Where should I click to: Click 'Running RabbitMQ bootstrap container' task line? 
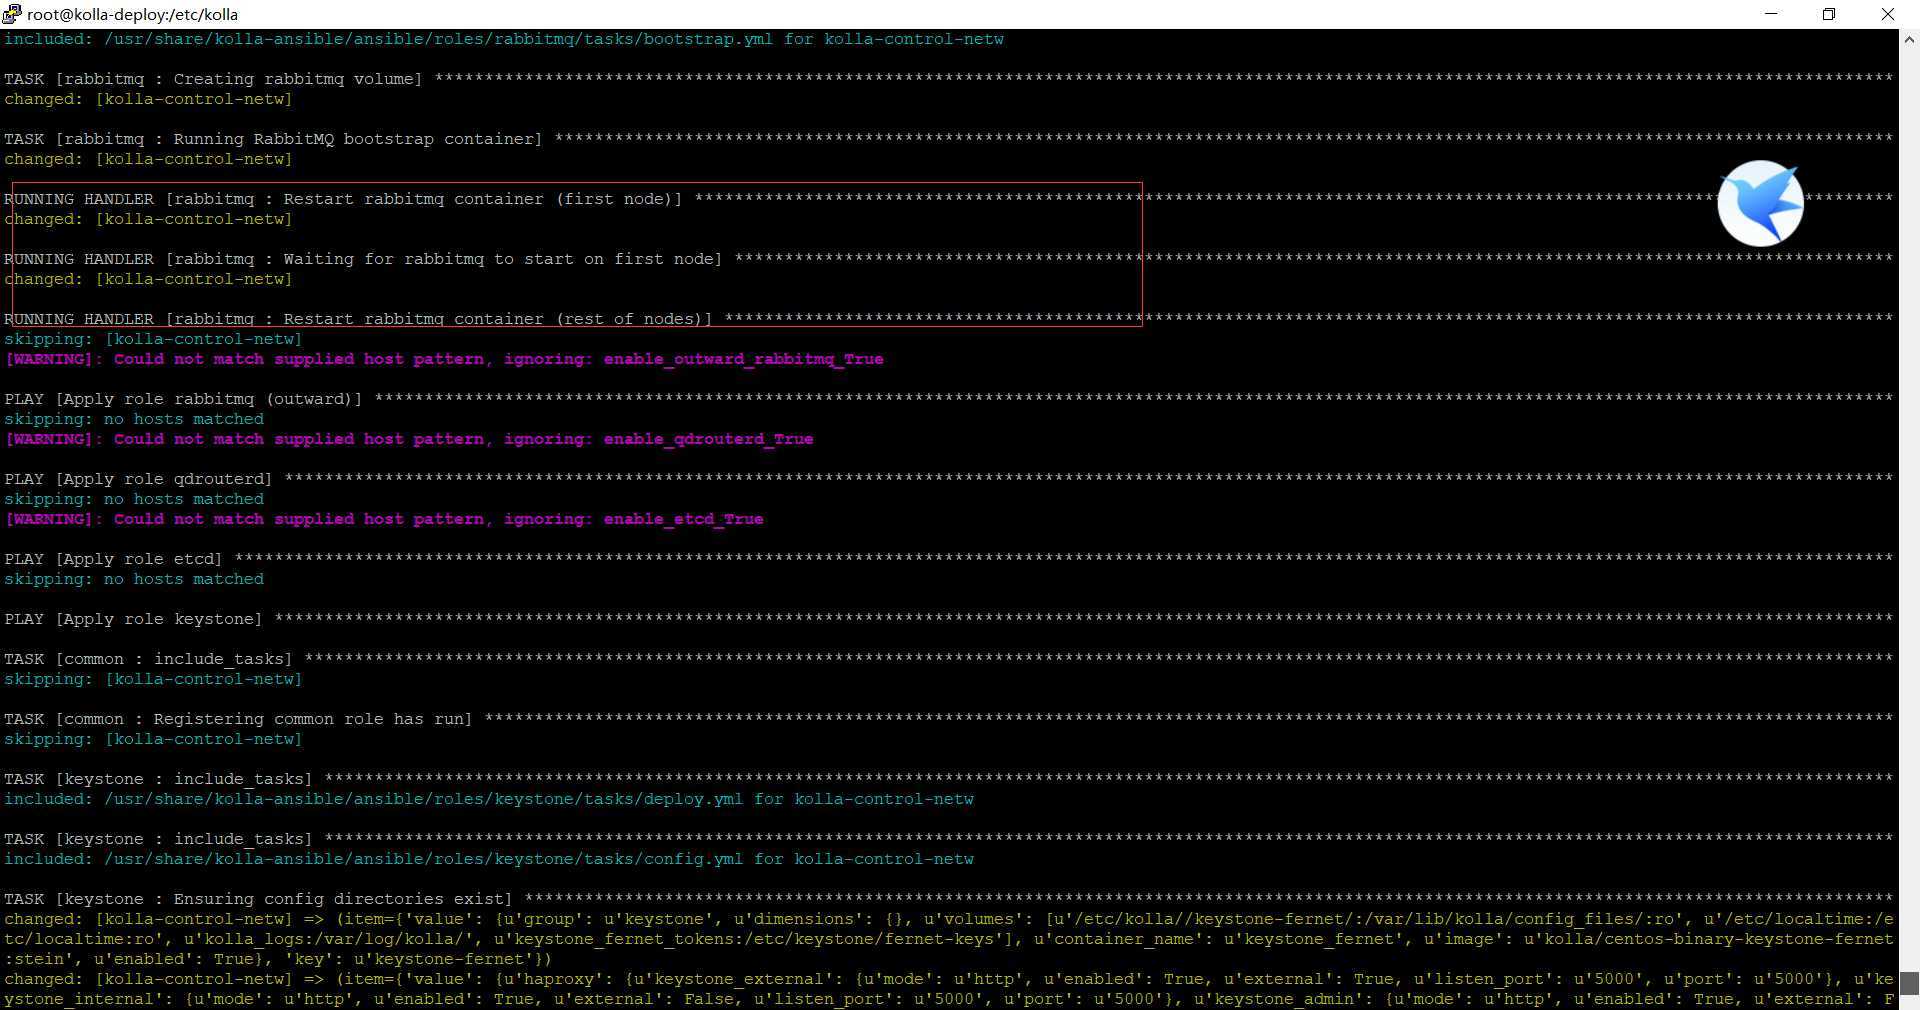[x=948, y=139]
